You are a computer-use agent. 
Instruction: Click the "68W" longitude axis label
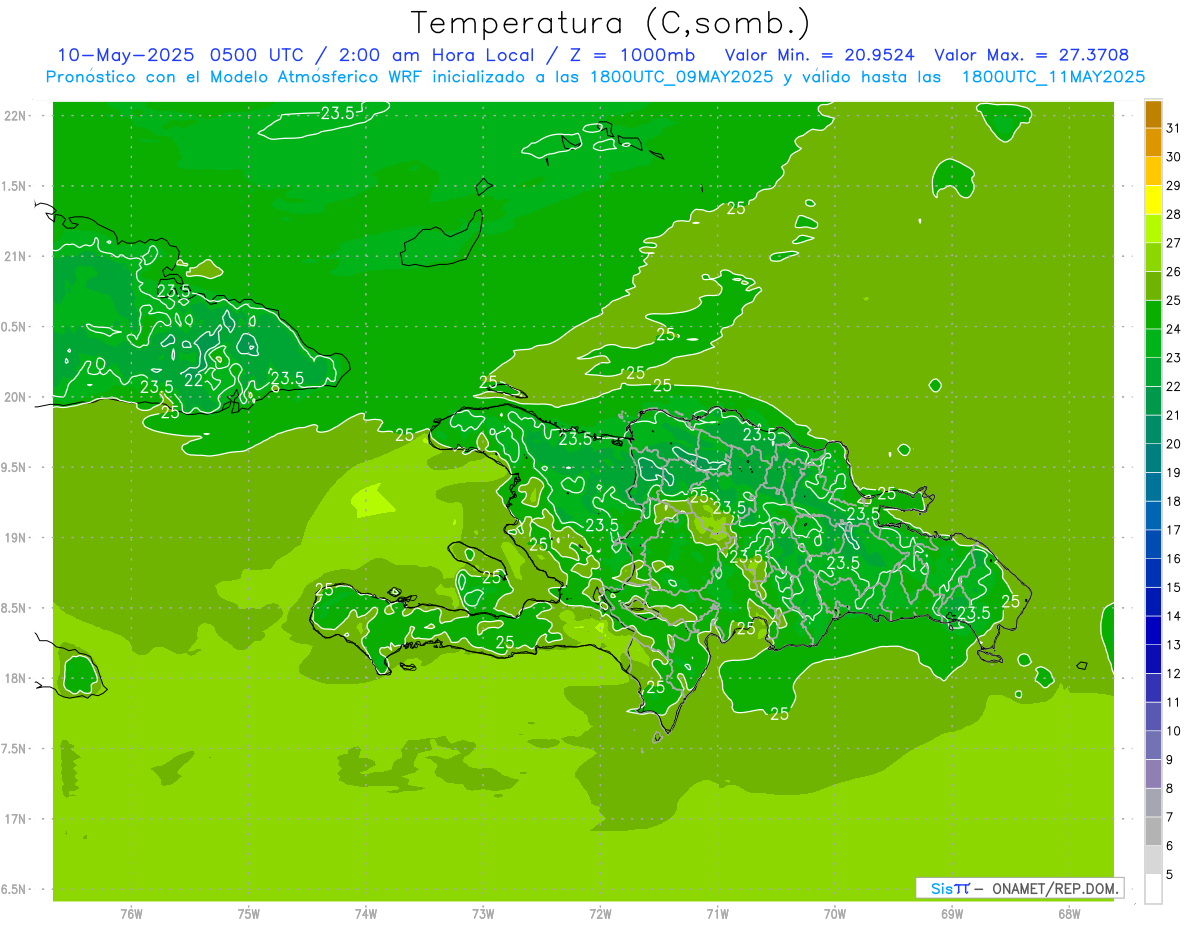[1069, 914]
